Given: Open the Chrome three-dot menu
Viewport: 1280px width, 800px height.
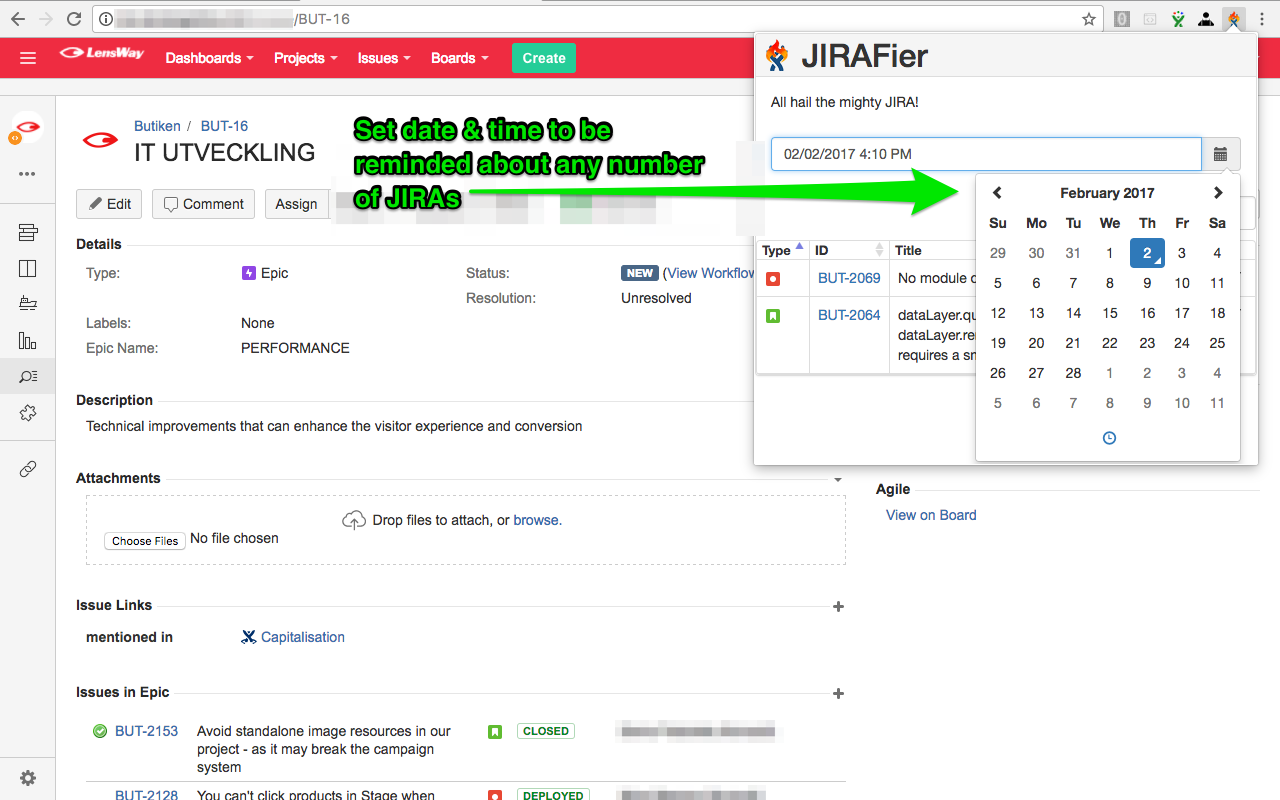Looking at the screenshot, I should 1262,19.
